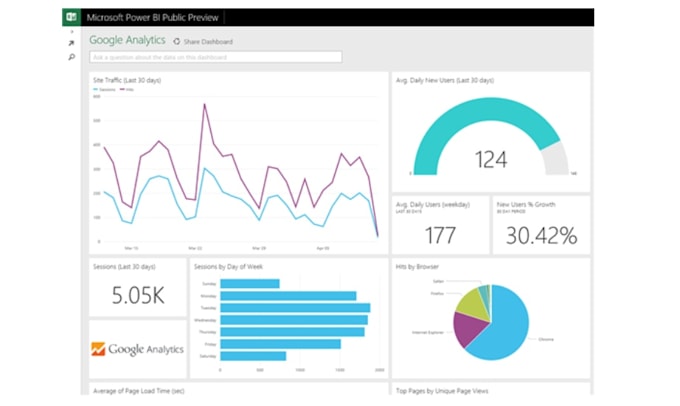Image resolution: width=680 pixels, height=406 pixels.
Task: Click the gauge value 124
Action: point(491,159)
